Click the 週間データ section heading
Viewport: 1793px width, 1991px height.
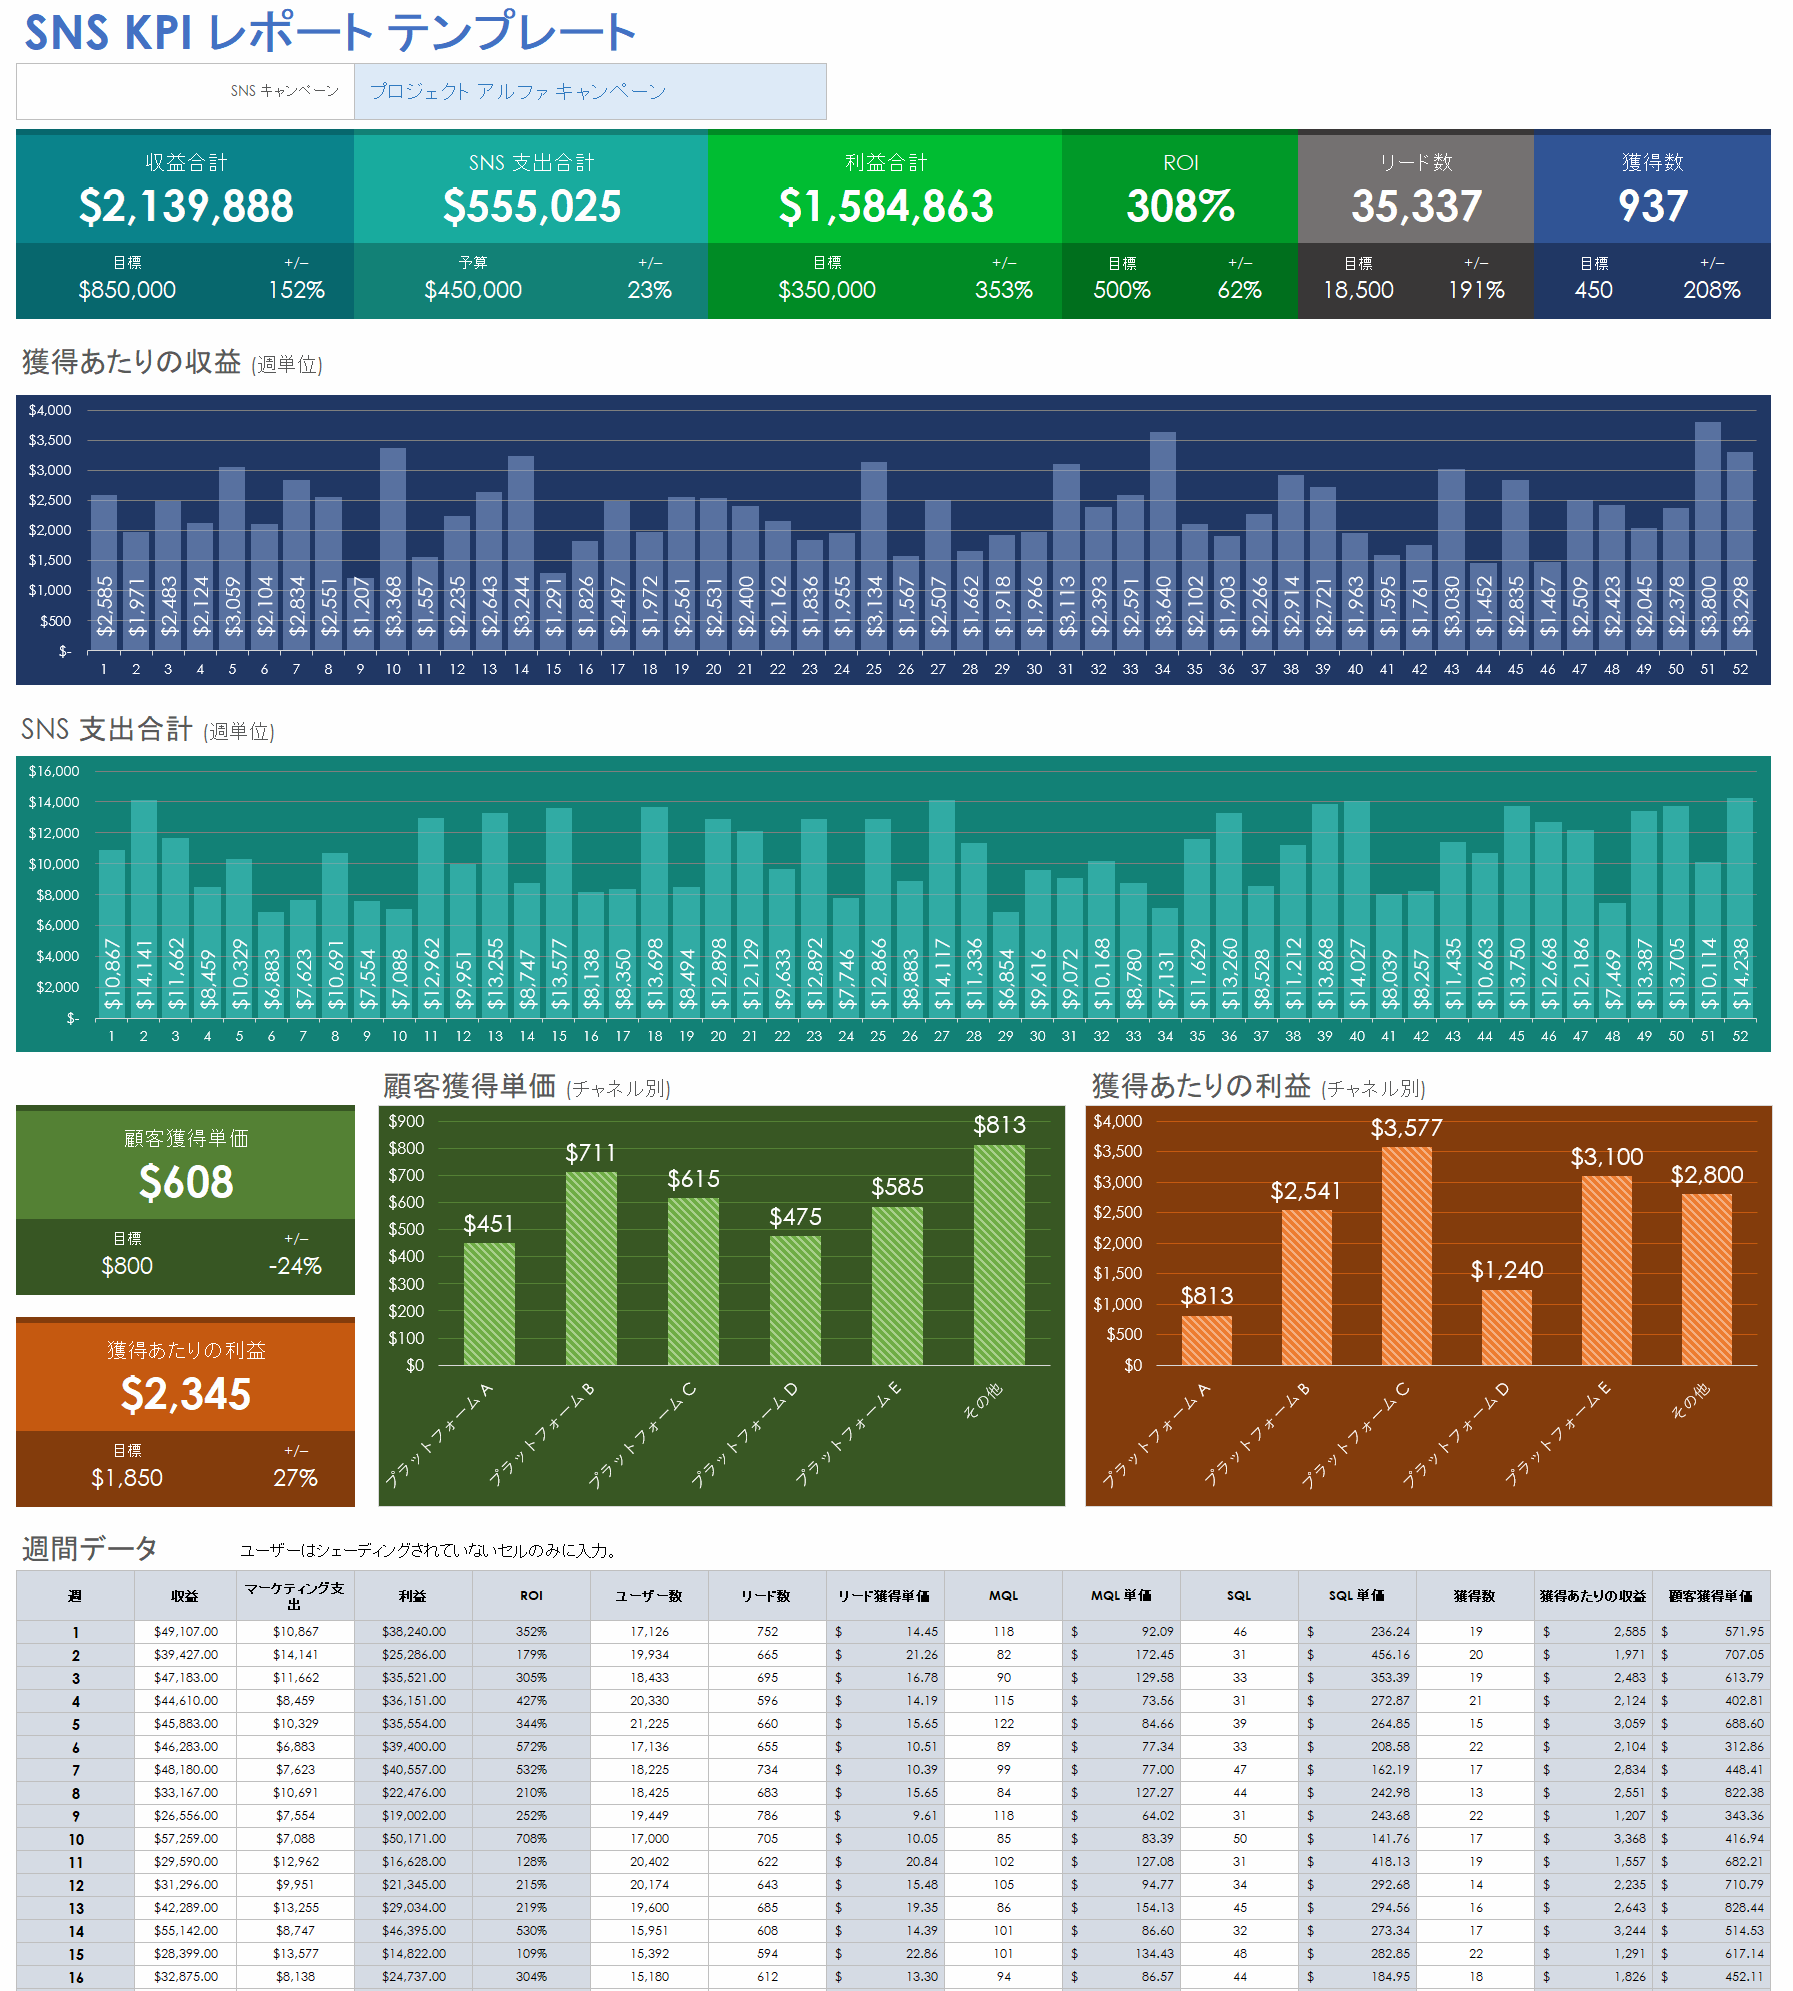(x=90, y=1549)
